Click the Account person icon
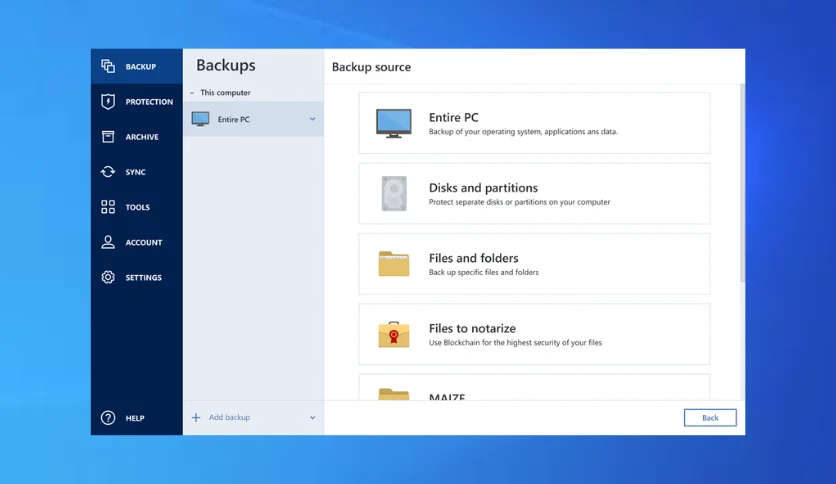The width and height of the screenshot is (836, 484). pyautogui.click(x=108, y=242)
